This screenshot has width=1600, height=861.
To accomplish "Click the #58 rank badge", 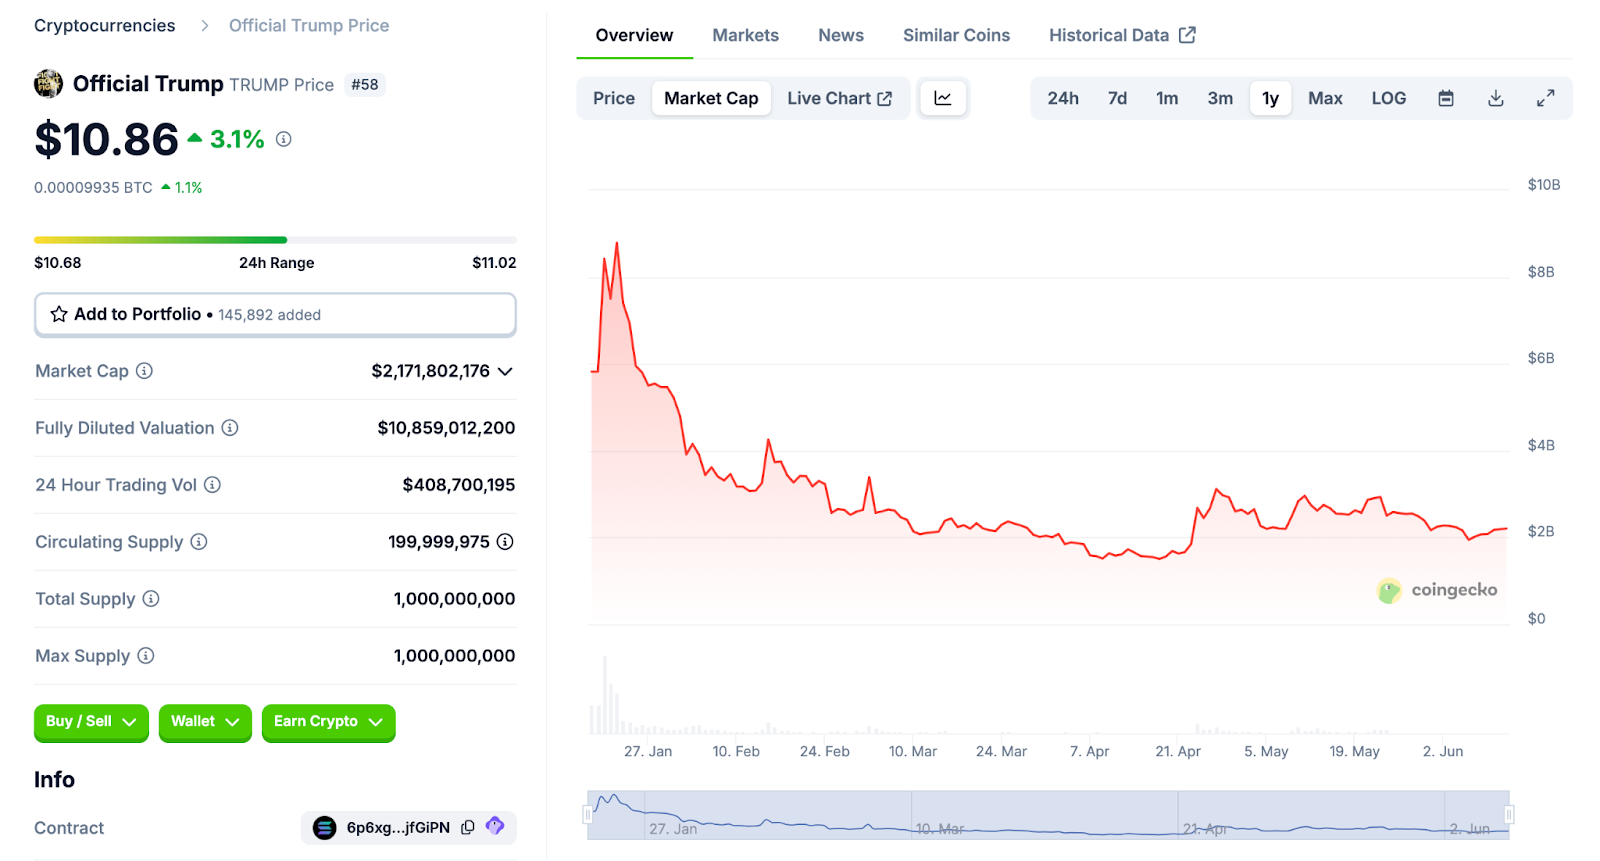I will pos(365,85).
